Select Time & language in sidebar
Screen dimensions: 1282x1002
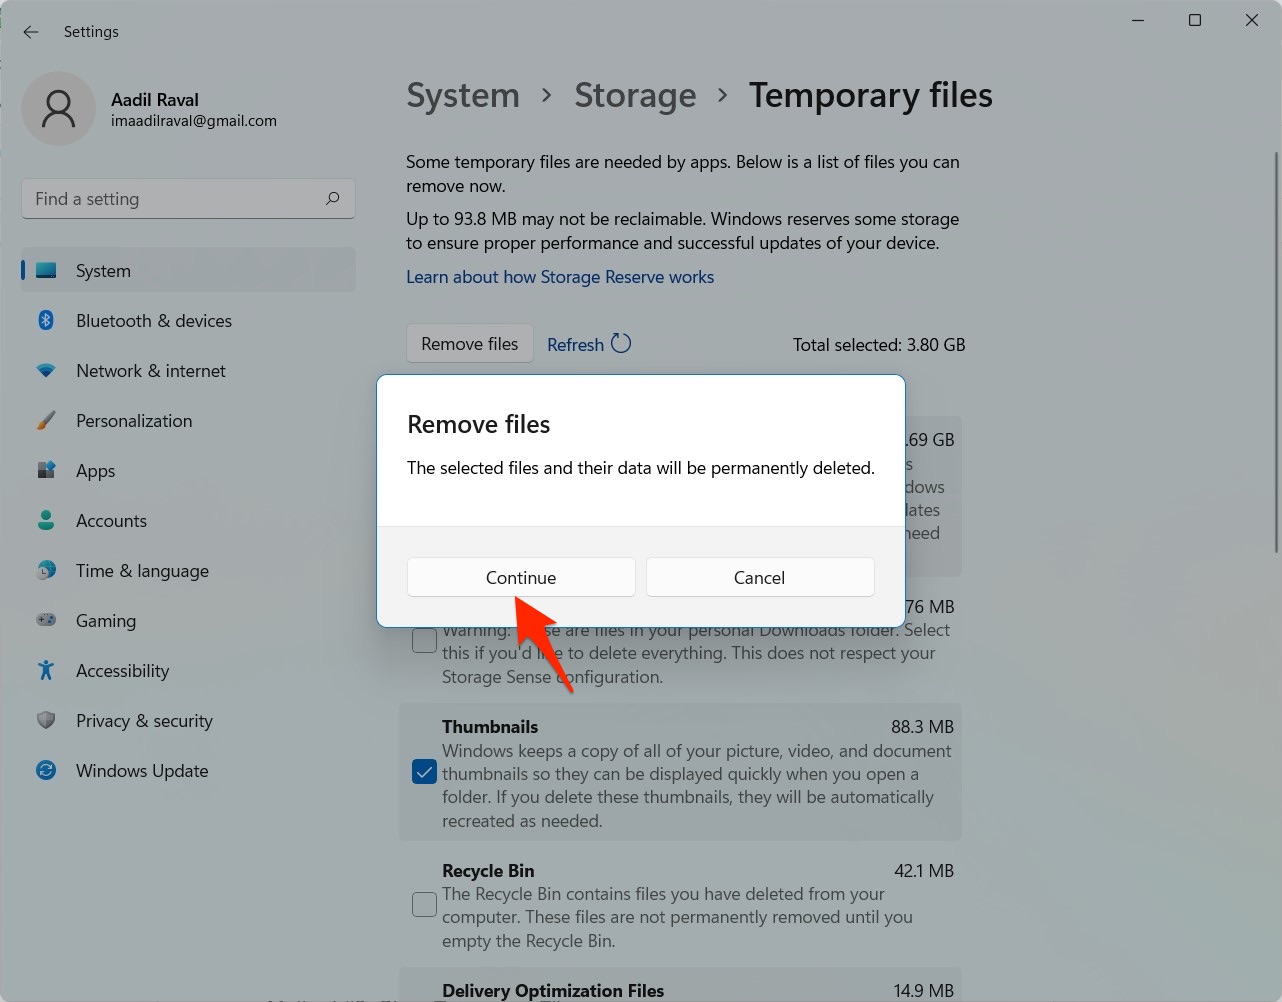pos(142,570)
